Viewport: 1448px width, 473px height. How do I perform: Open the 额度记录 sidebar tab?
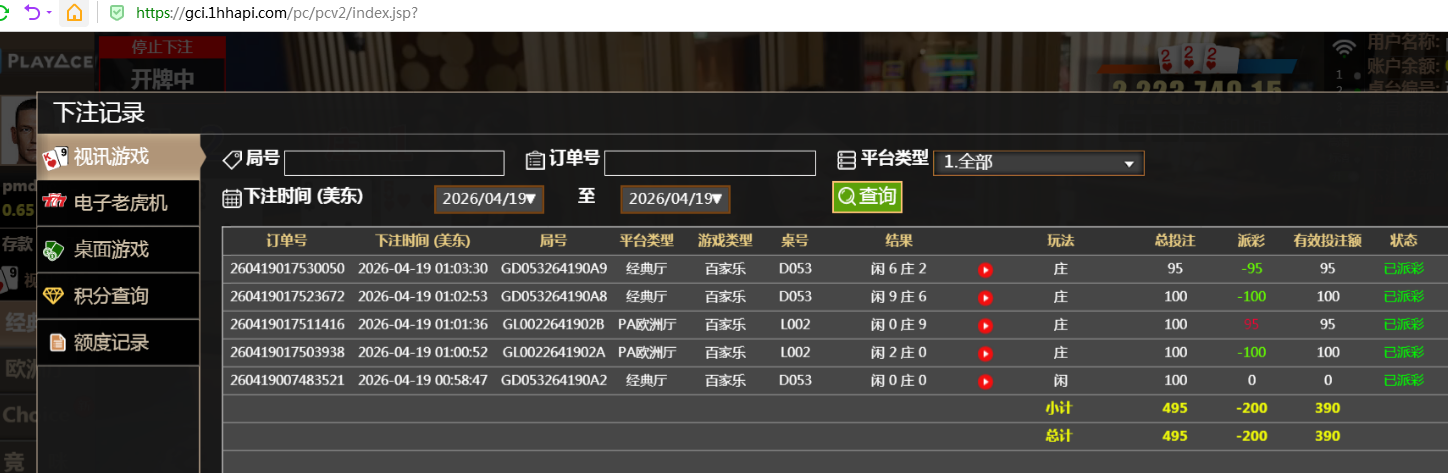pos(119,342)
